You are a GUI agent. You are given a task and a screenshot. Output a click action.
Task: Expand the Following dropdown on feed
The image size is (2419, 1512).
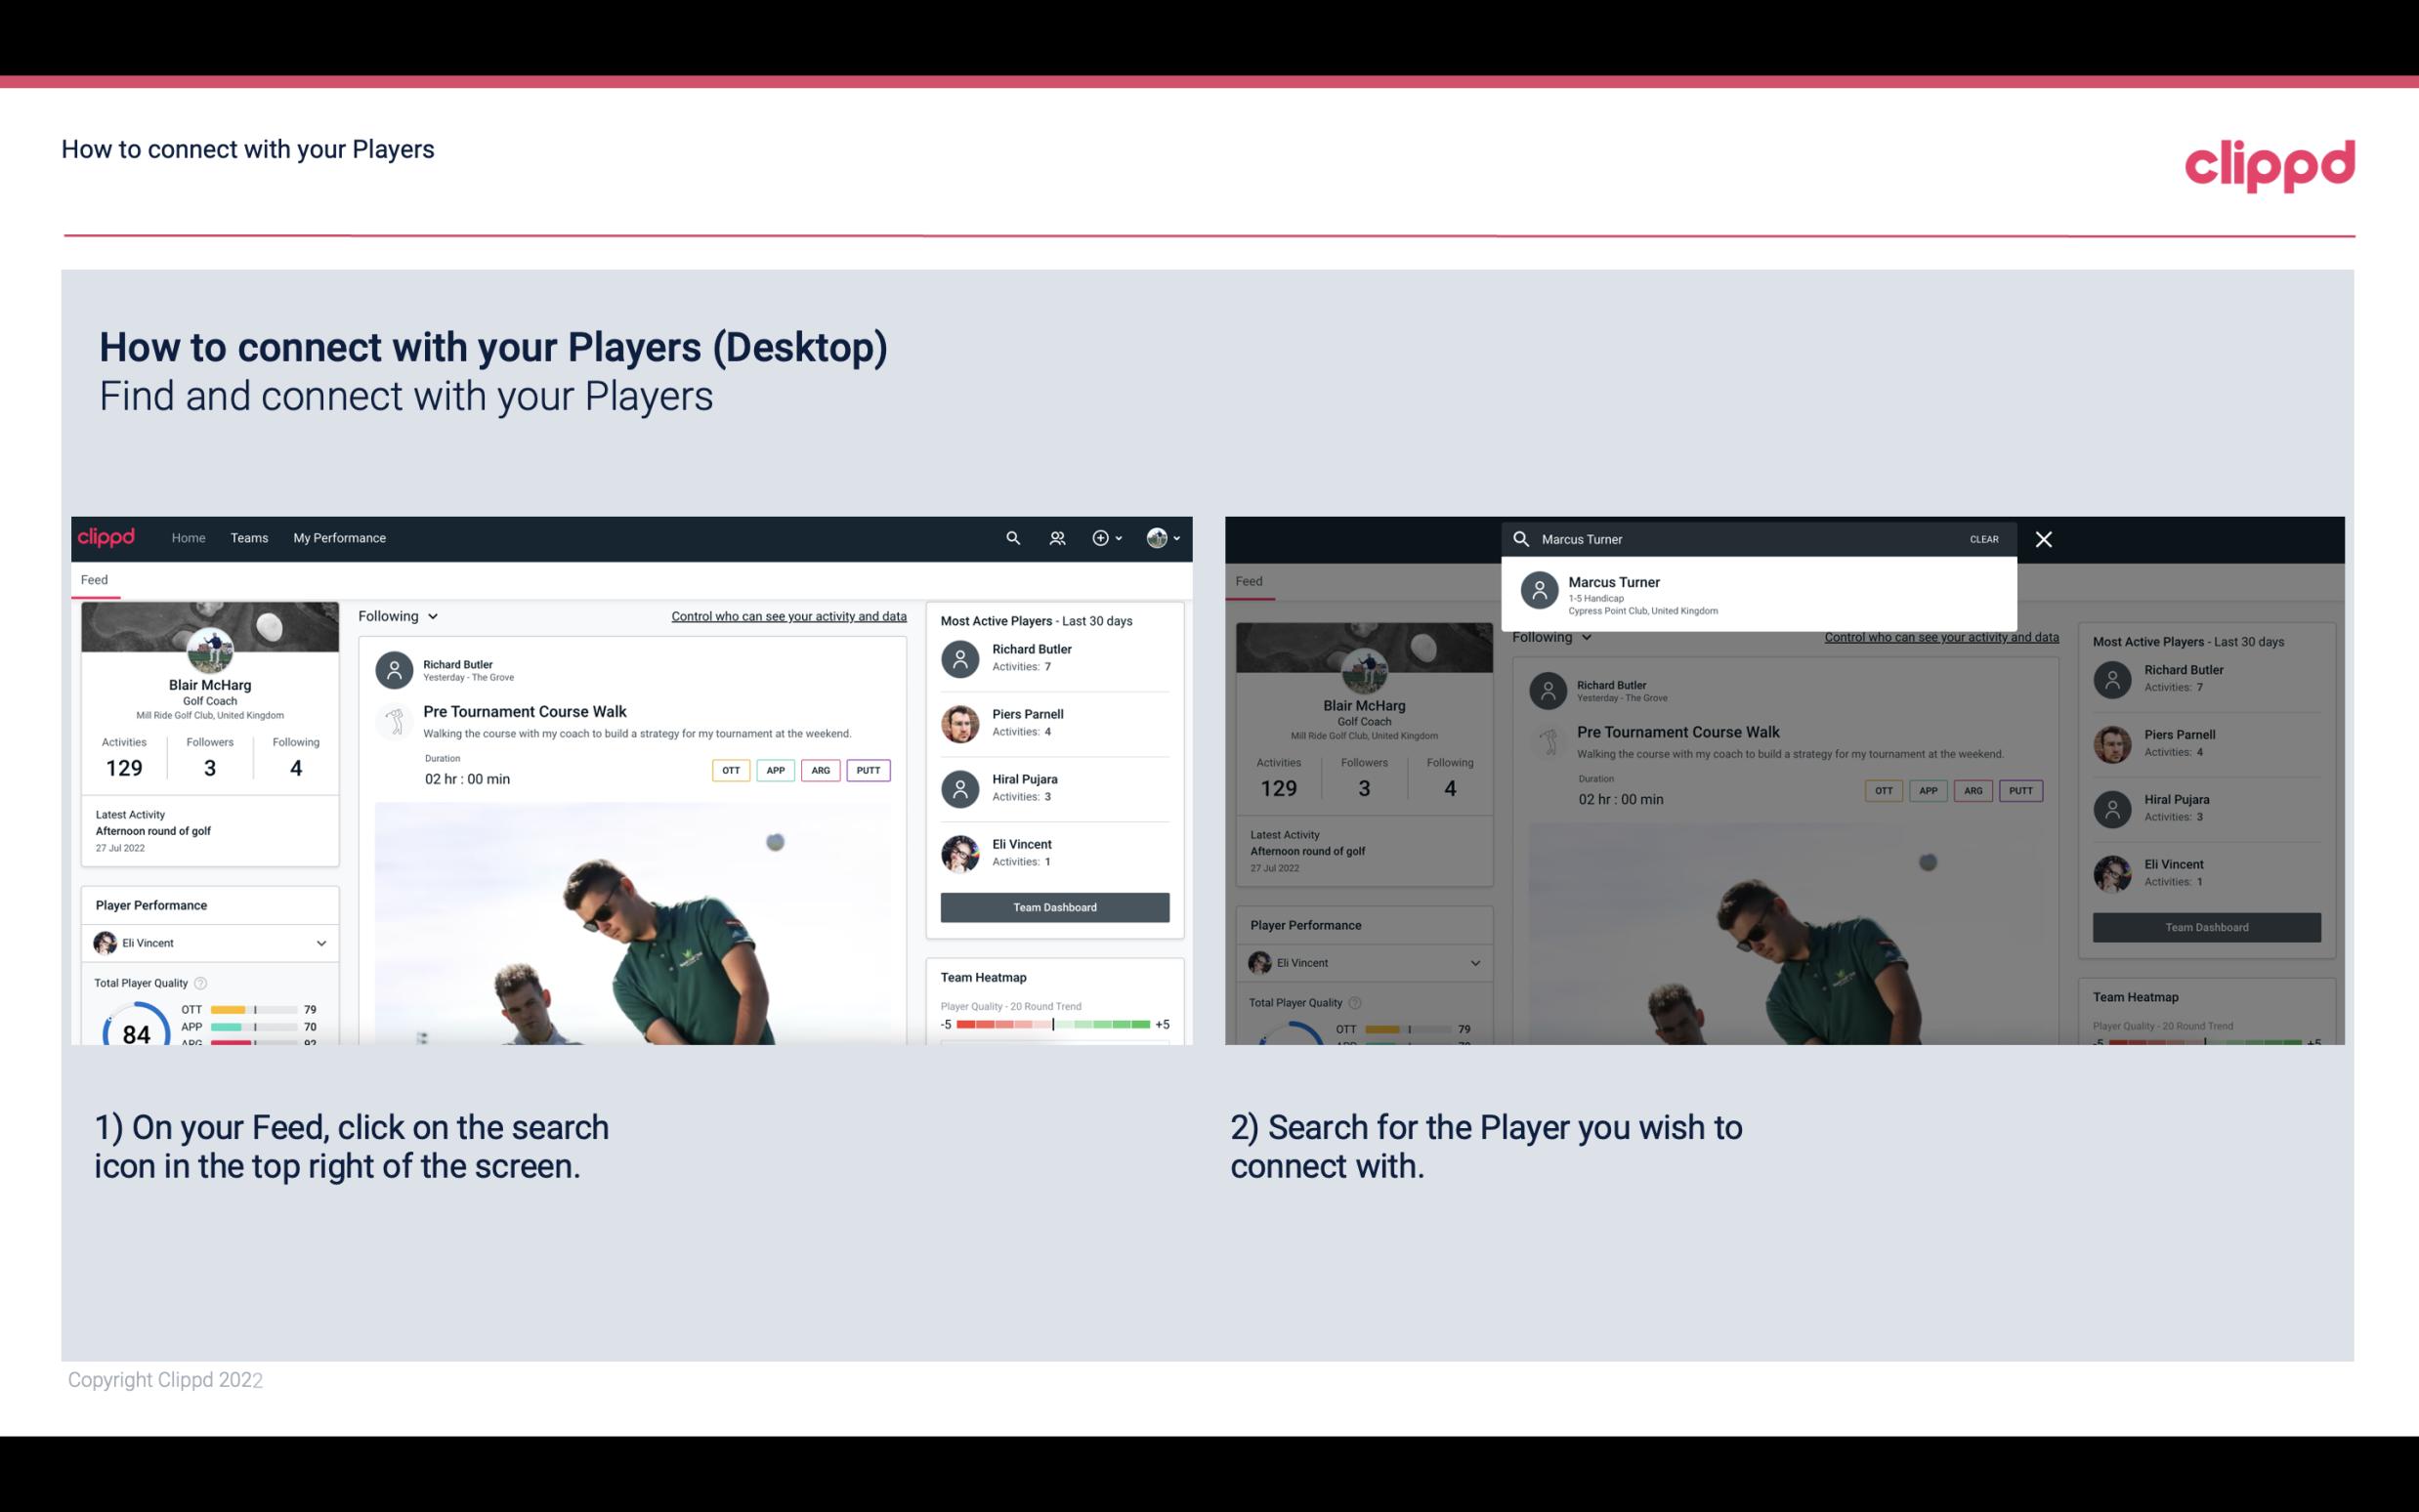pos(399,615)
